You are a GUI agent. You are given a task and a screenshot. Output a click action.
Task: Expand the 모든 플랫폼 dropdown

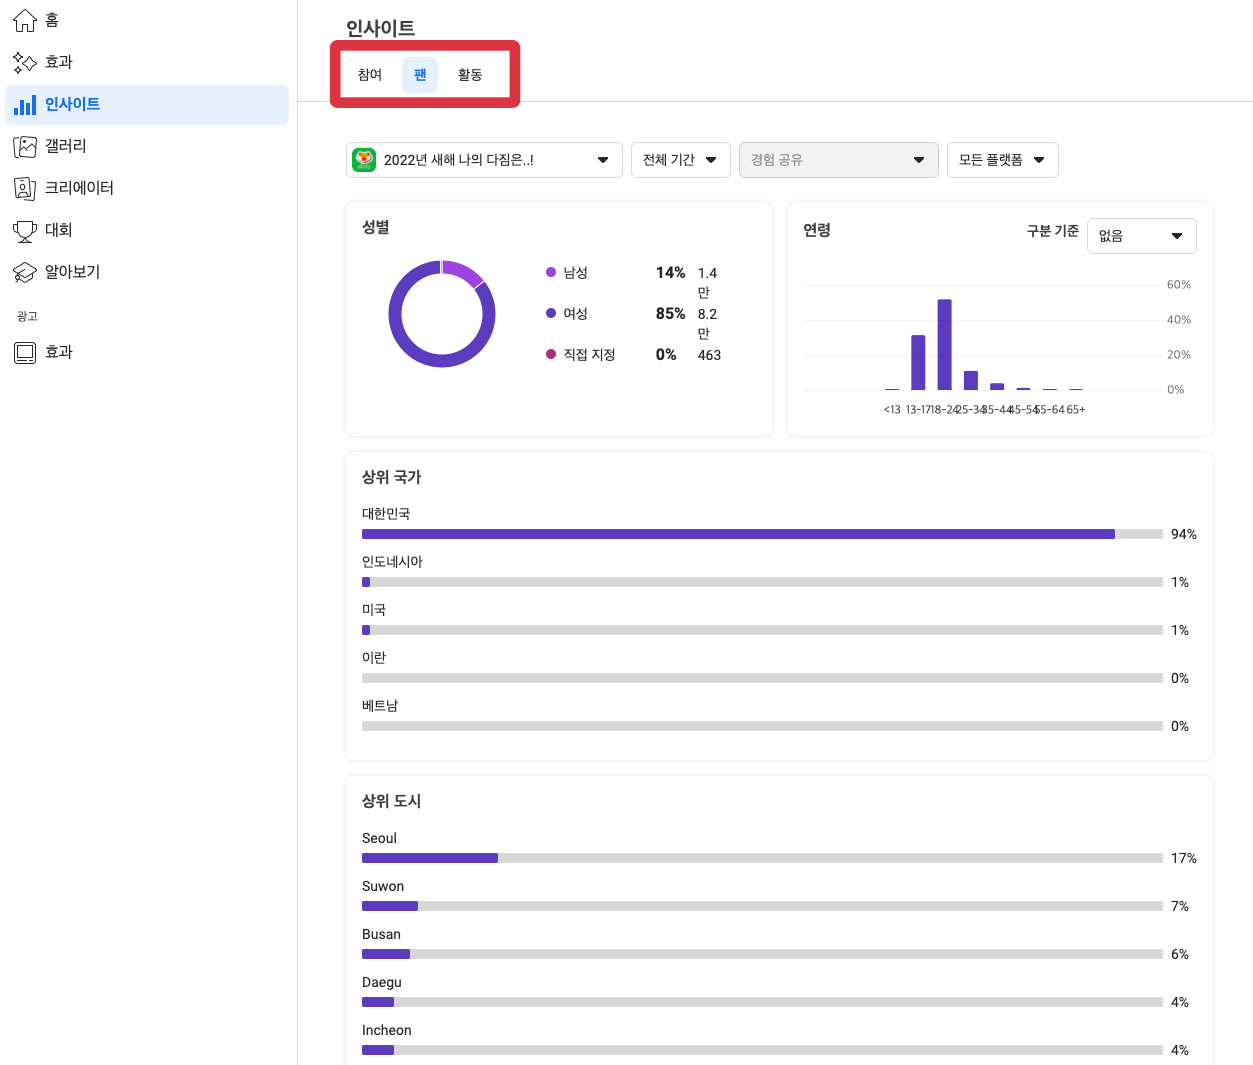(x=1003, y=160)
